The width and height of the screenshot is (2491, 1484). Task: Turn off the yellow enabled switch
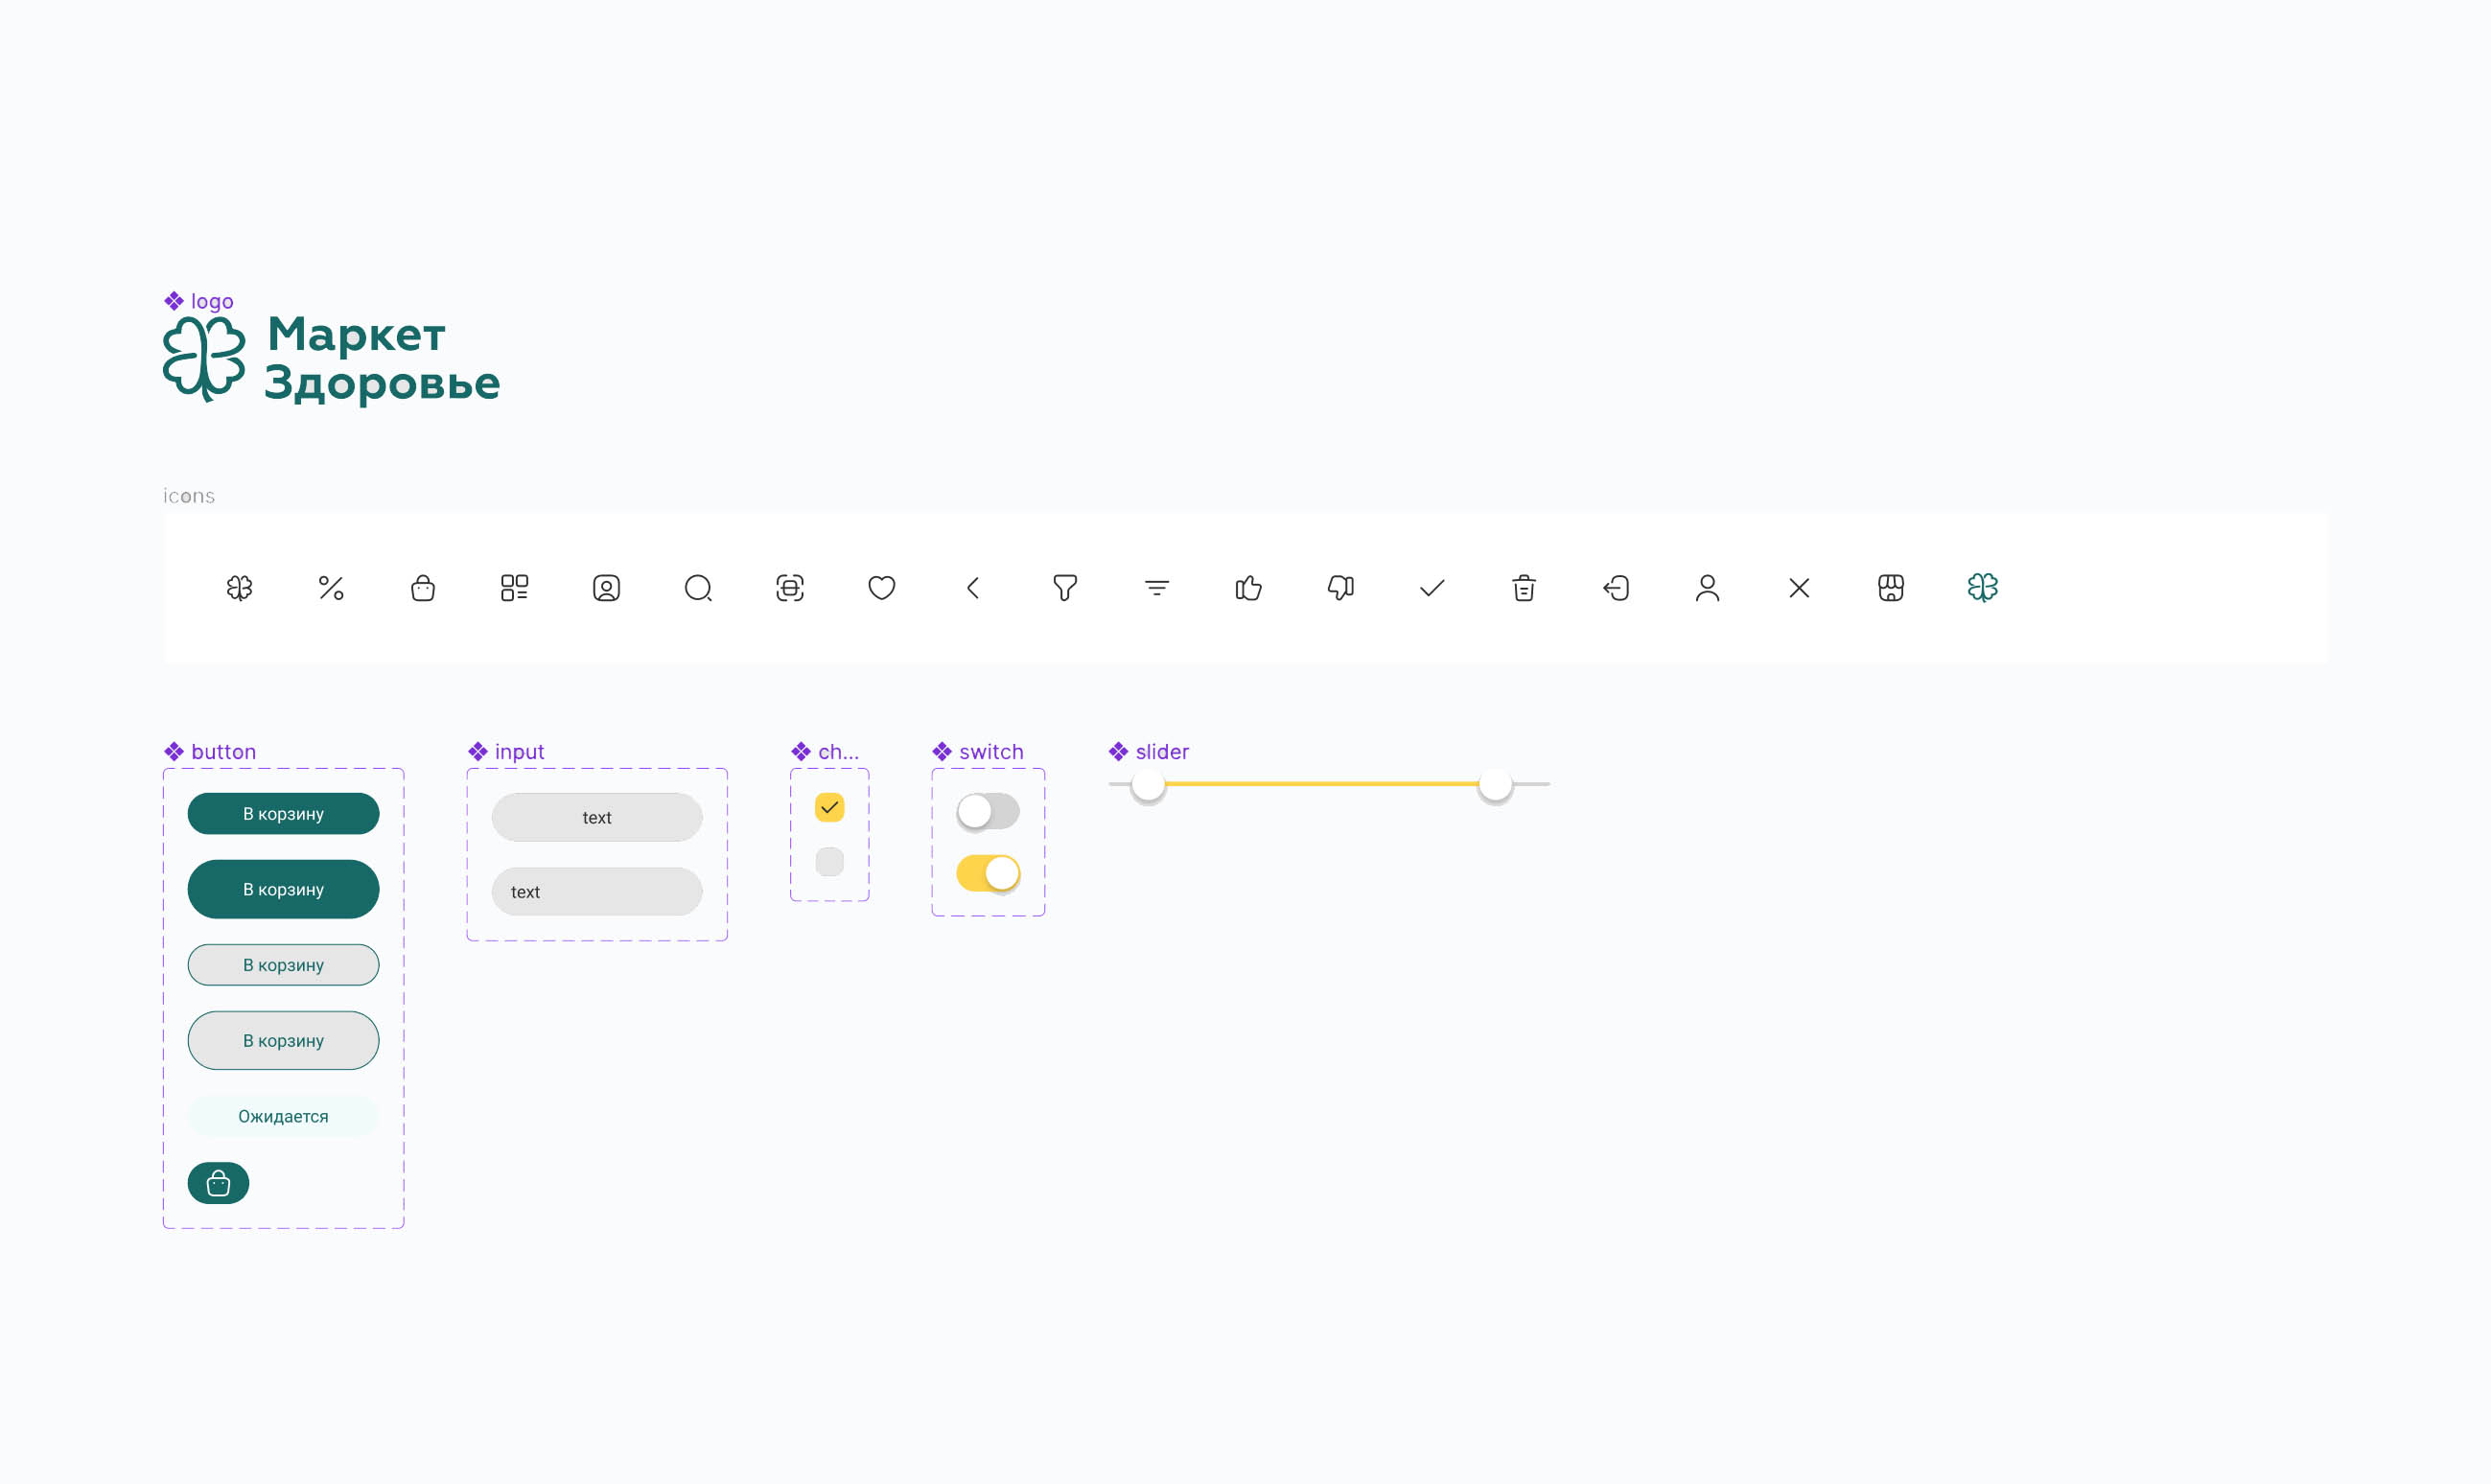[987, 873]
